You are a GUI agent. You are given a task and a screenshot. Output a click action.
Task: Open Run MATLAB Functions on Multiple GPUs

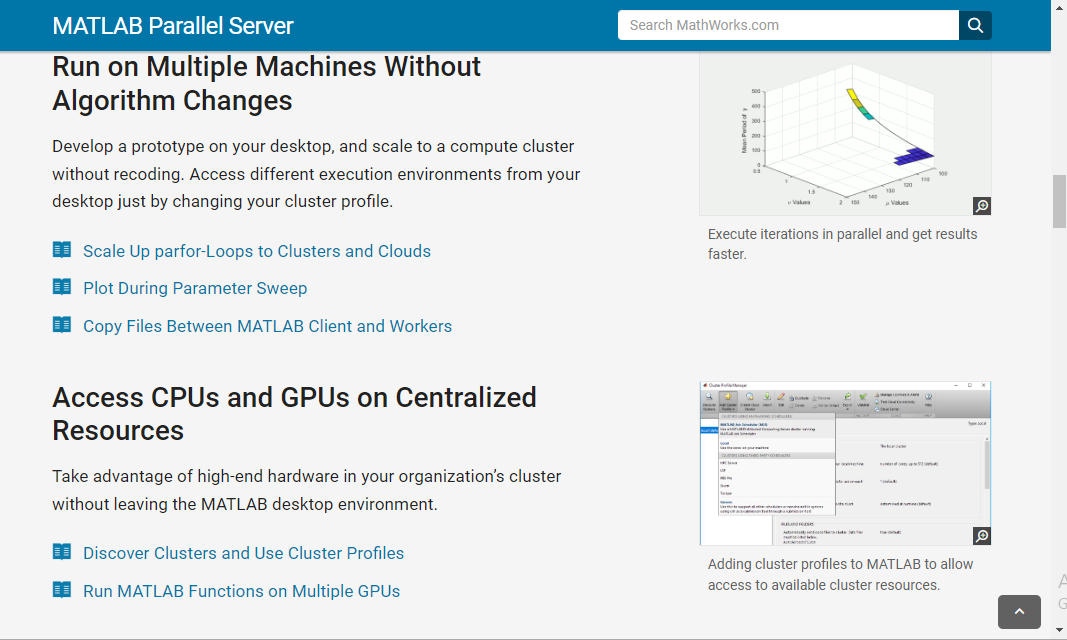(242, 591)
